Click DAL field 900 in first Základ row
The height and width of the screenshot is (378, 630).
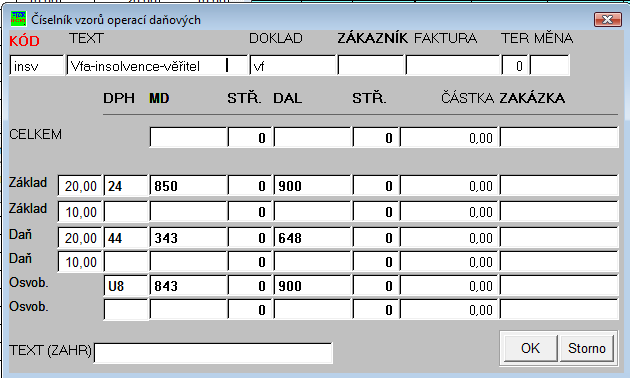pos(313,186)
